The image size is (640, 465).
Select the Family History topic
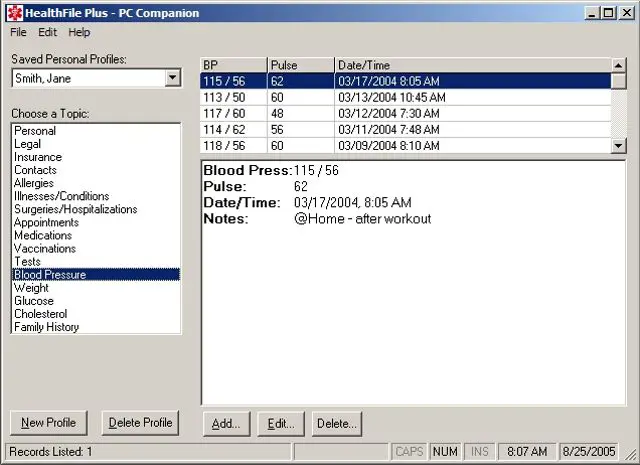coord(46,327)
